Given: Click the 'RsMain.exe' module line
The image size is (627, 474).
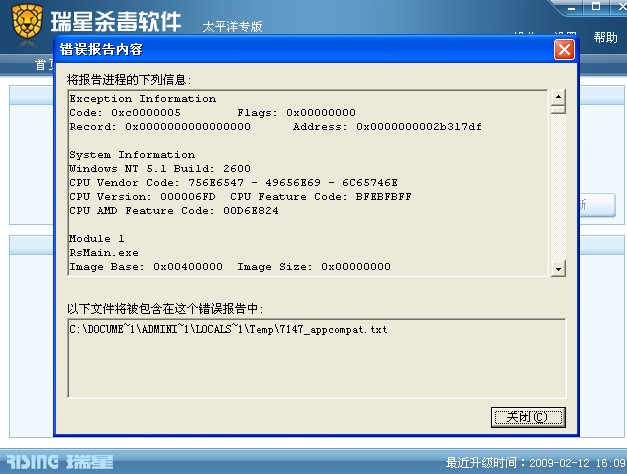Looking at the screenshot, I should (104, 253).
